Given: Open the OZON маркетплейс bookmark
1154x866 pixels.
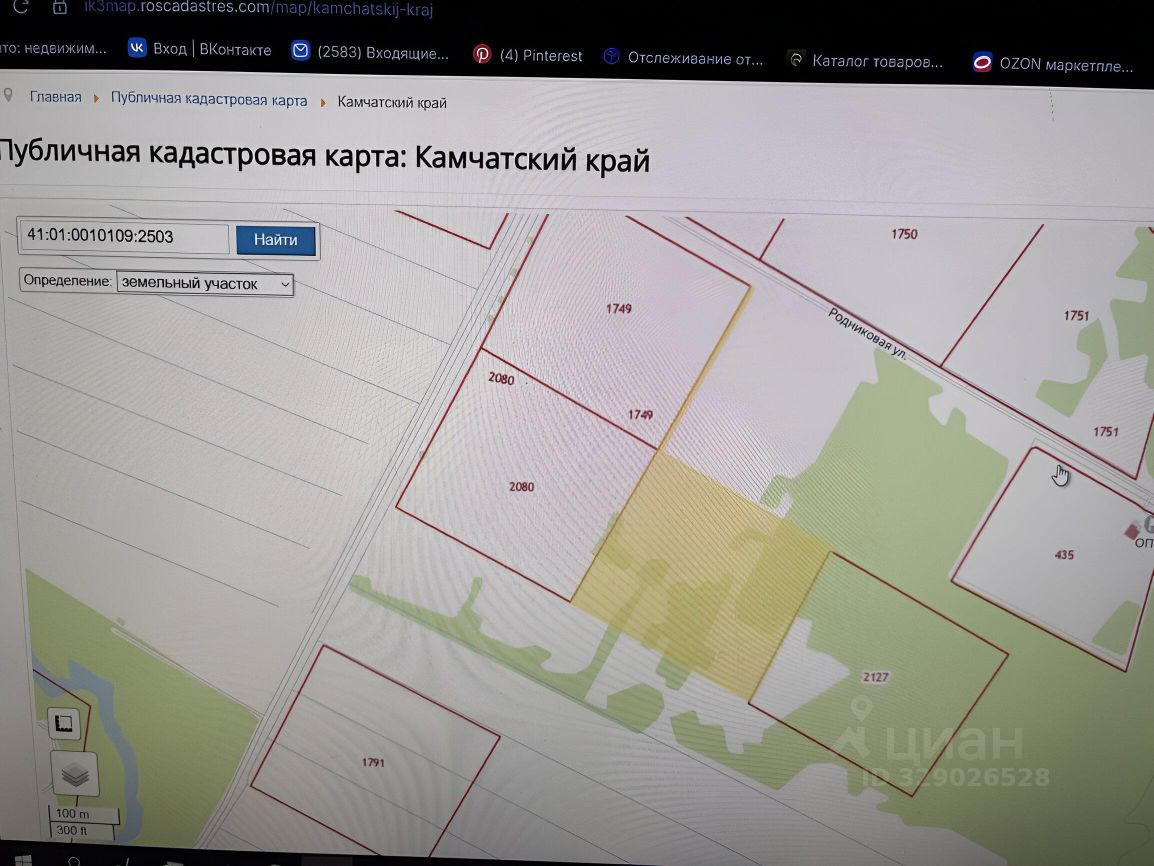Looking at the screenshot, I should (1053, 64).
